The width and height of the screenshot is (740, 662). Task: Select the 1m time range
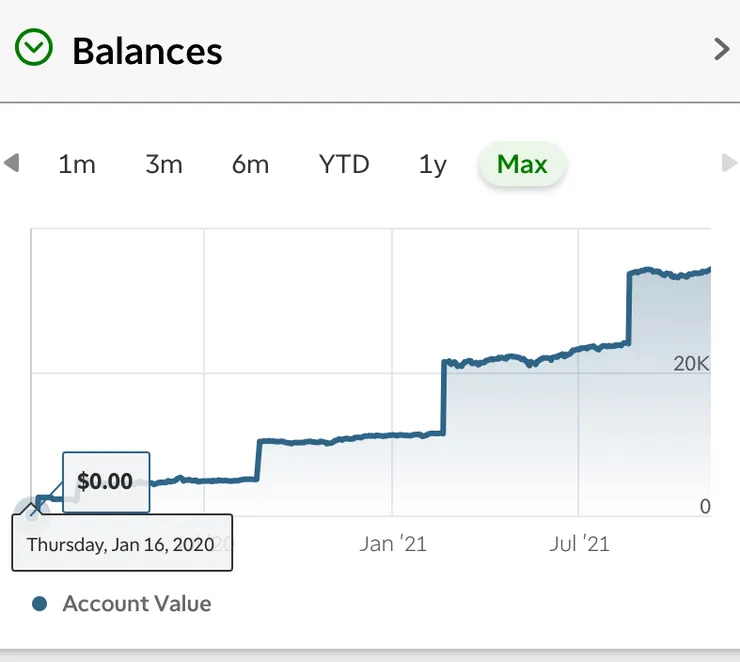[77, 164]
